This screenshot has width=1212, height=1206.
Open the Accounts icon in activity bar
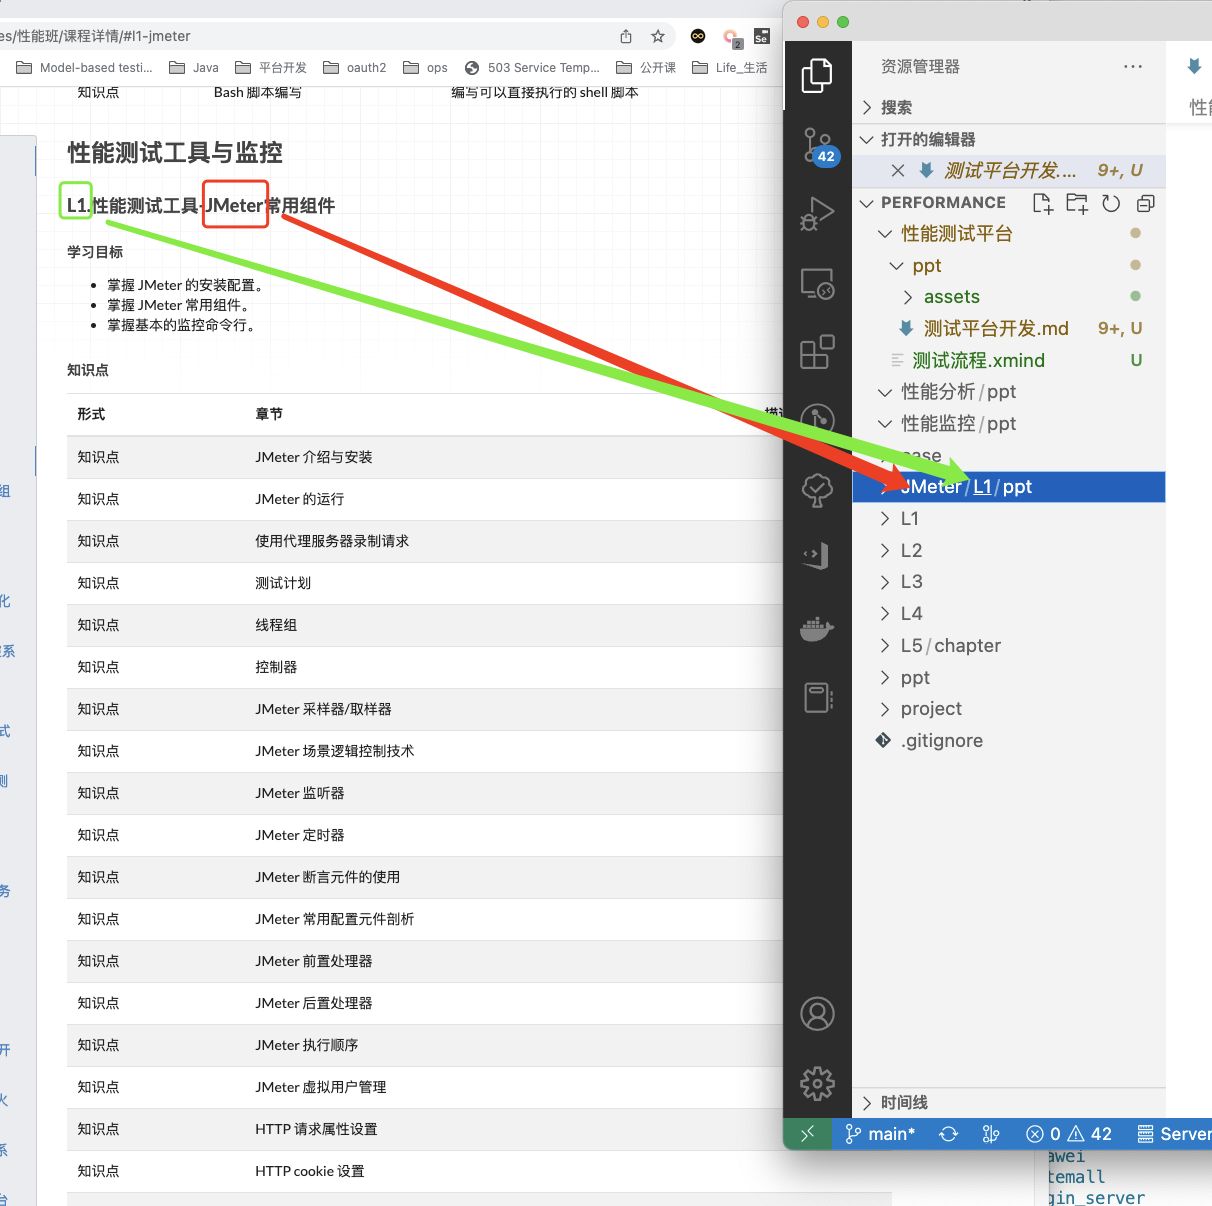tap(817, 1014)
